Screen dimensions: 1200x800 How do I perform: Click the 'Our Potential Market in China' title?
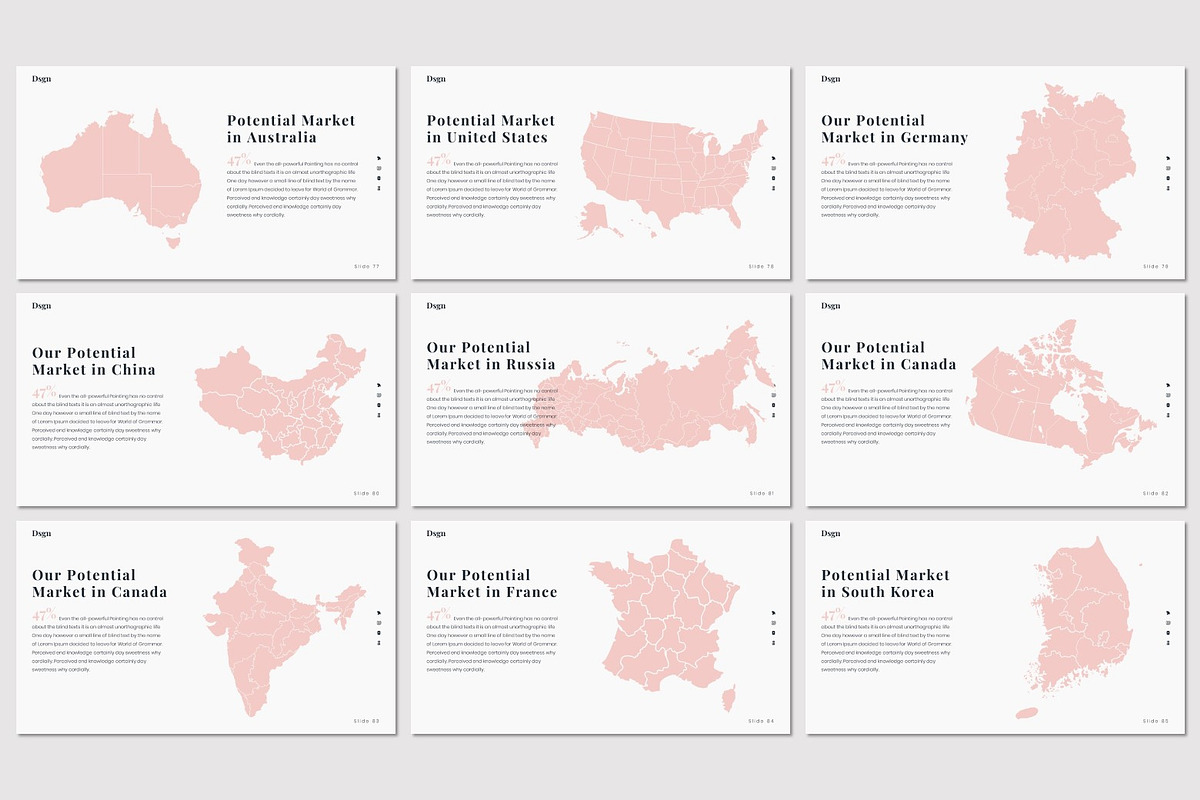pos(94,361)
